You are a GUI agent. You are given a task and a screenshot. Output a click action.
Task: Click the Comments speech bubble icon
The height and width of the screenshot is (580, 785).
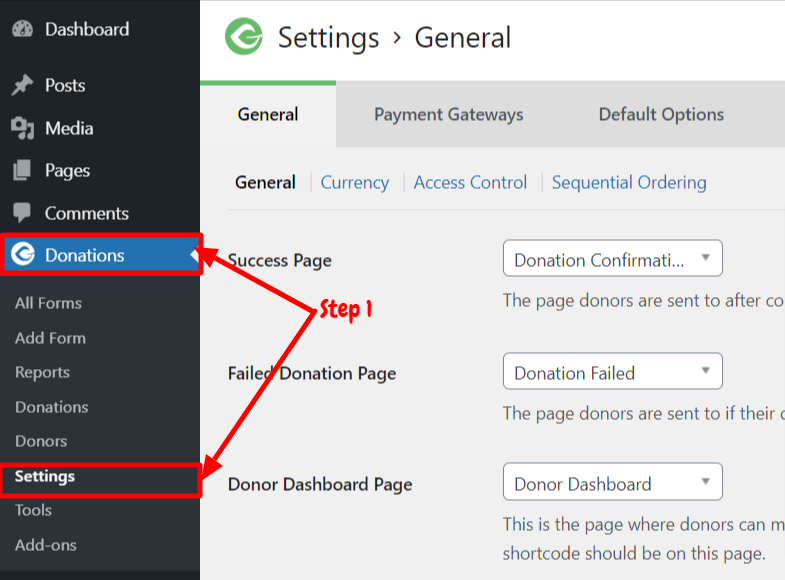click(22, 213)
